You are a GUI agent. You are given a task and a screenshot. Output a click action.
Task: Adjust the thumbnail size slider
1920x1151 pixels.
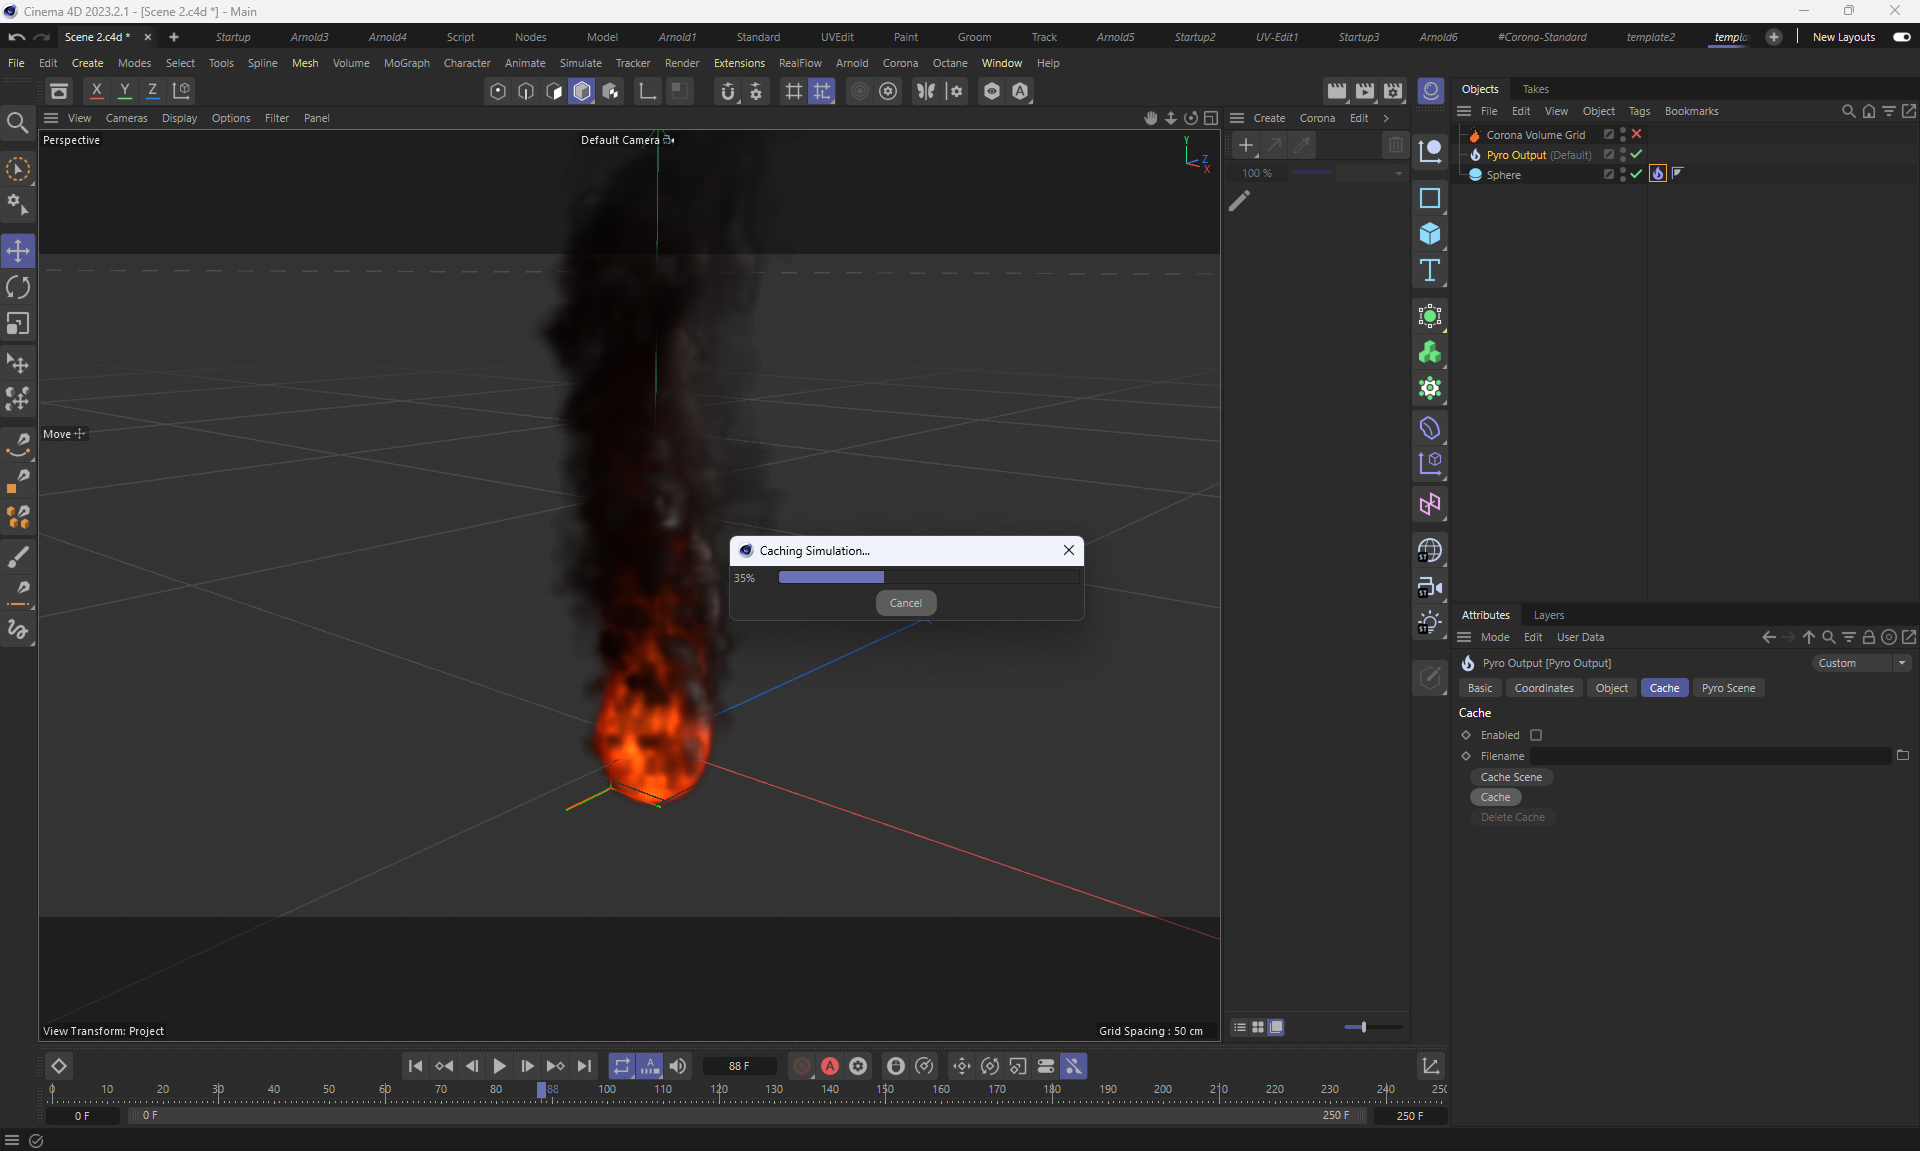[1363, 1027]
